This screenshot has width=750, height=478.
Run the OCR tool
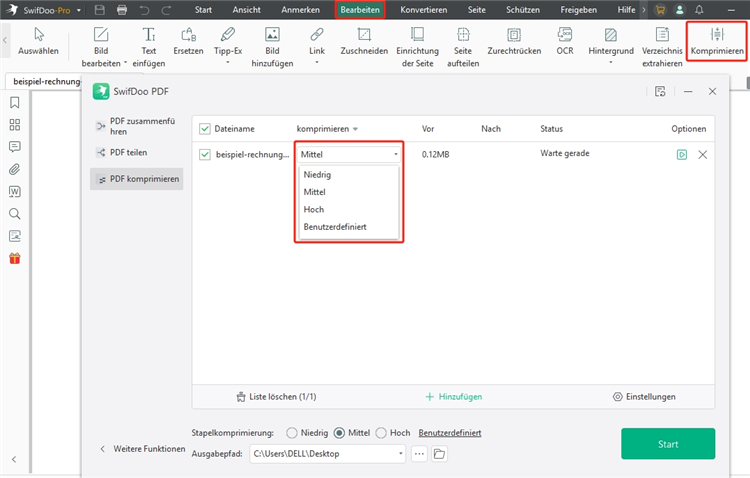(x=565, y=41)
